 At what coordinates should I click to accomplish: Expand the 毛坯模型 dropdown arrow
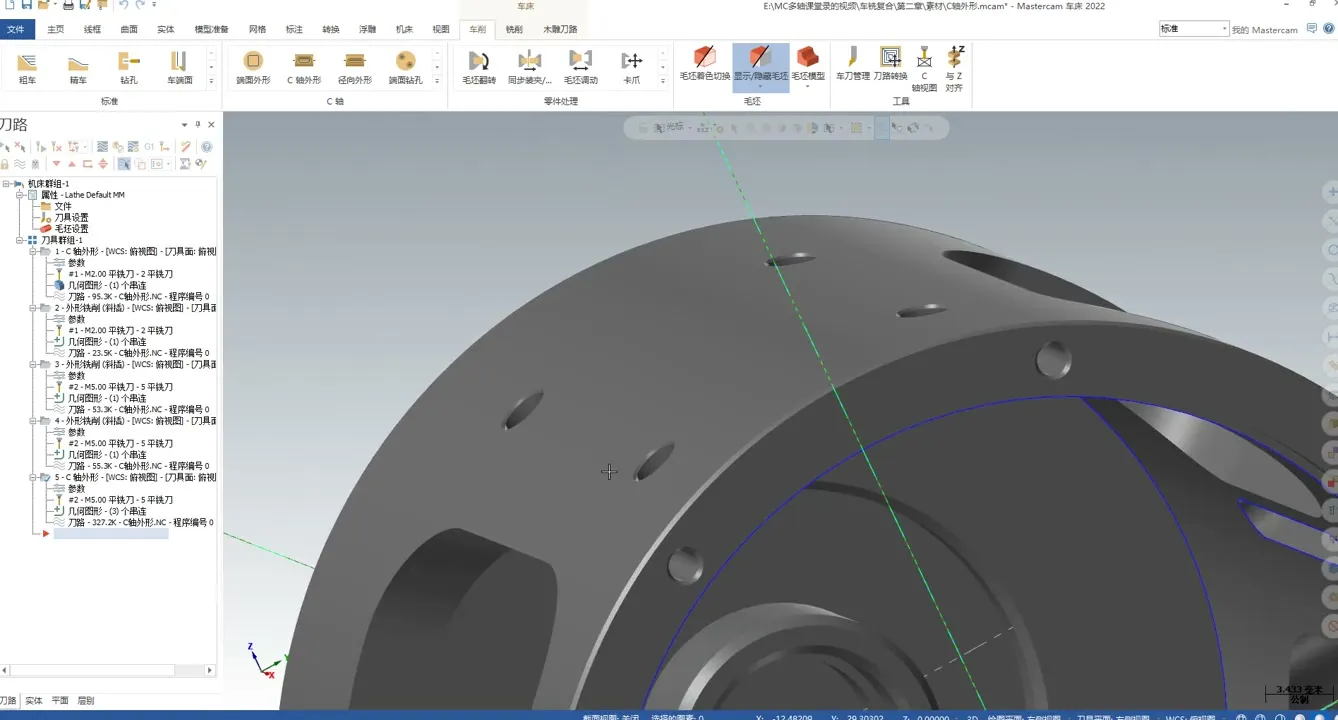pos(808,87)
